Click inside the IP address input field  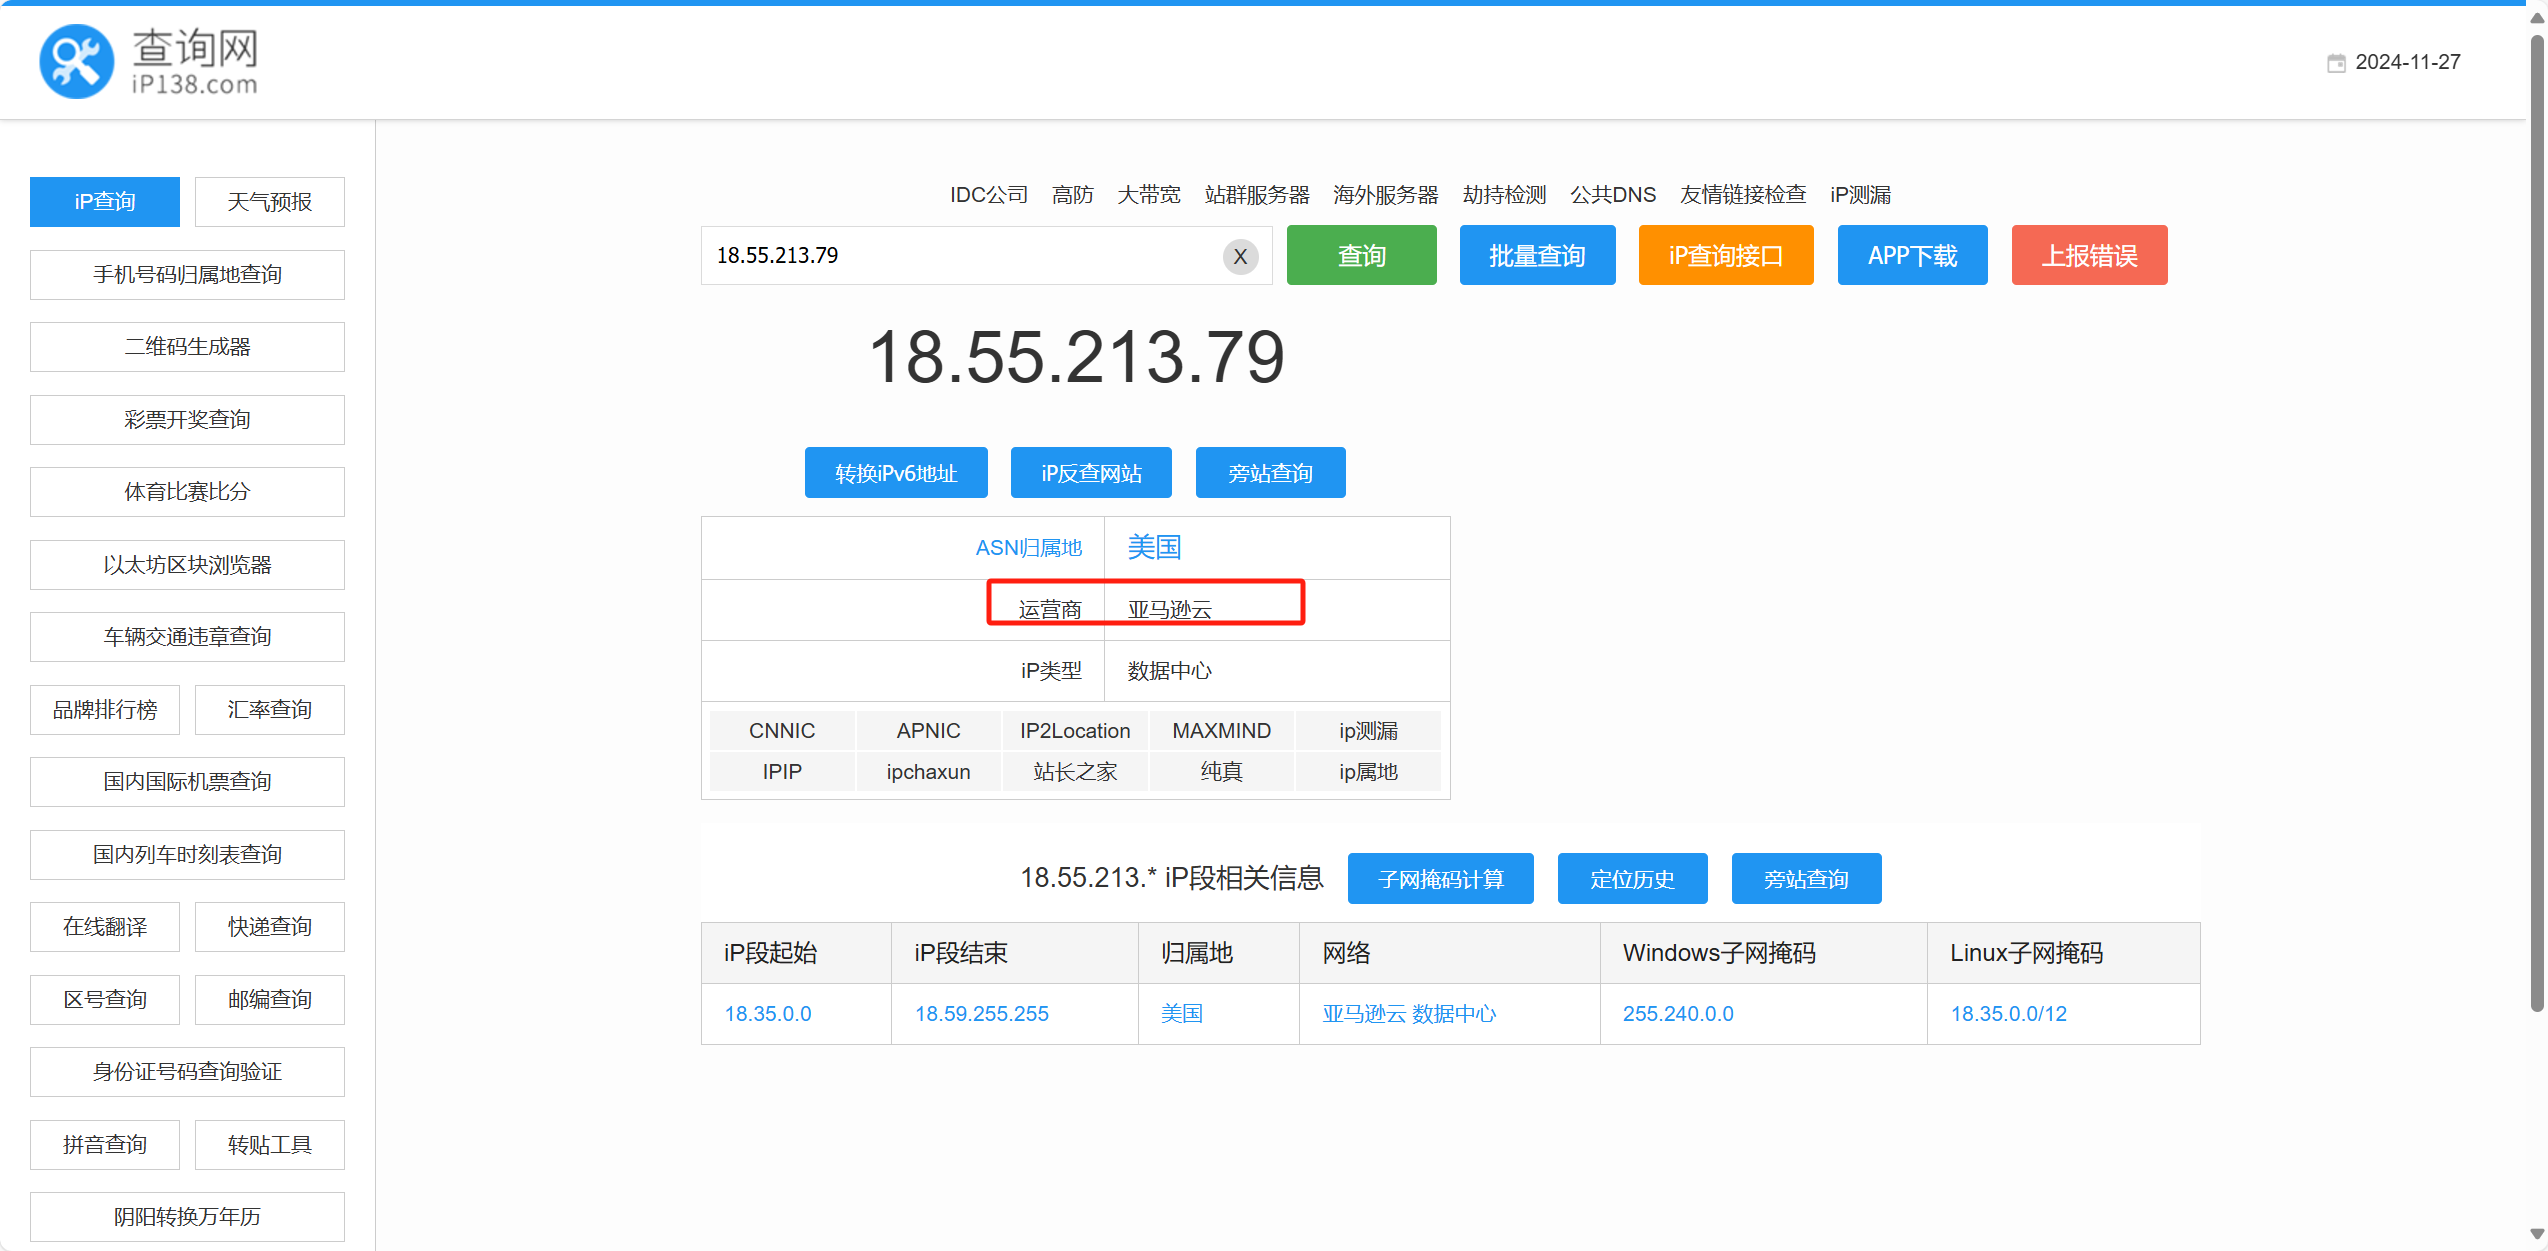click(960, 256)
